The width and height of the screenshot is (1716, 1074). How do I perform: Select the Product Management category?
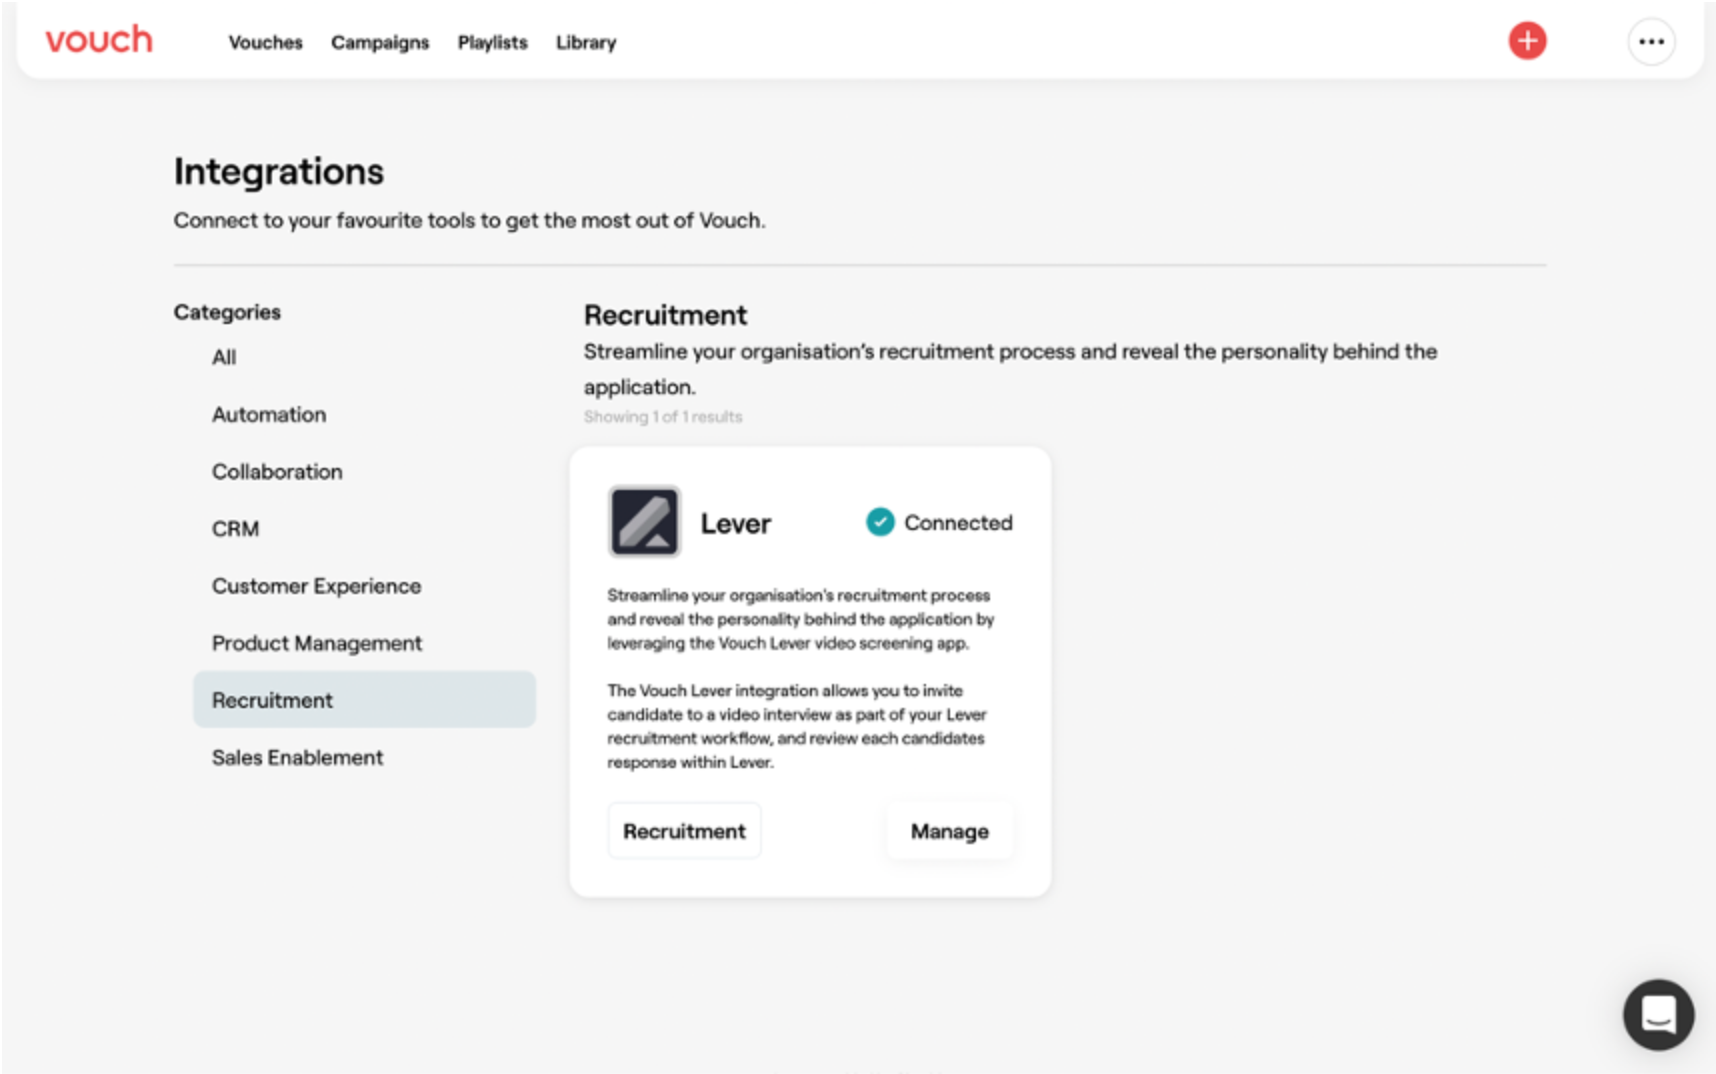(316, 643)
